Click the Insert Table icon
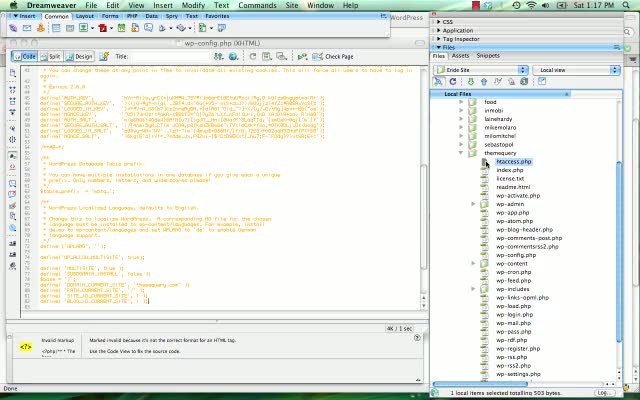The width and height of the screenshot is (640, 400). [x=56, y=28]
